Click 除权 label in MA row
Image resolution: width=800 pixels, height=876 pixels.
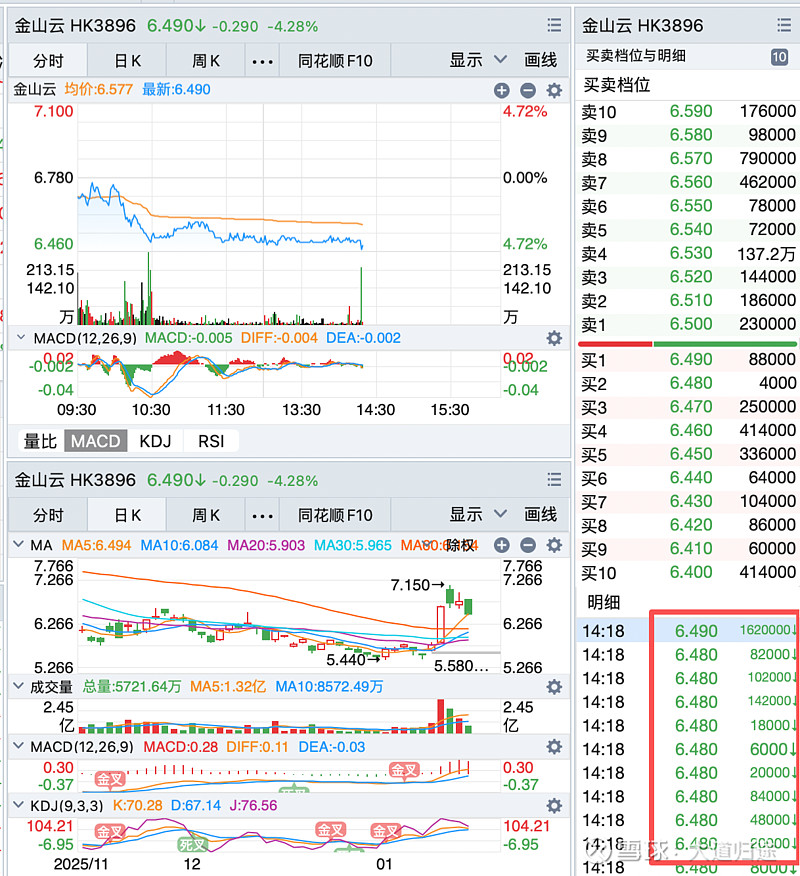pos(460,545)
